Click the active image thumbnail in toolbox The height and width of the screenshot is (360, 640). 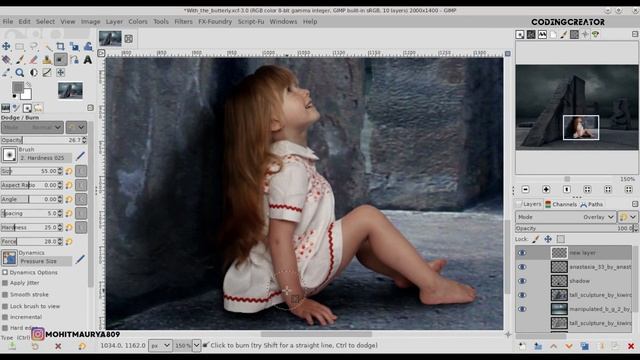point(70,90)
